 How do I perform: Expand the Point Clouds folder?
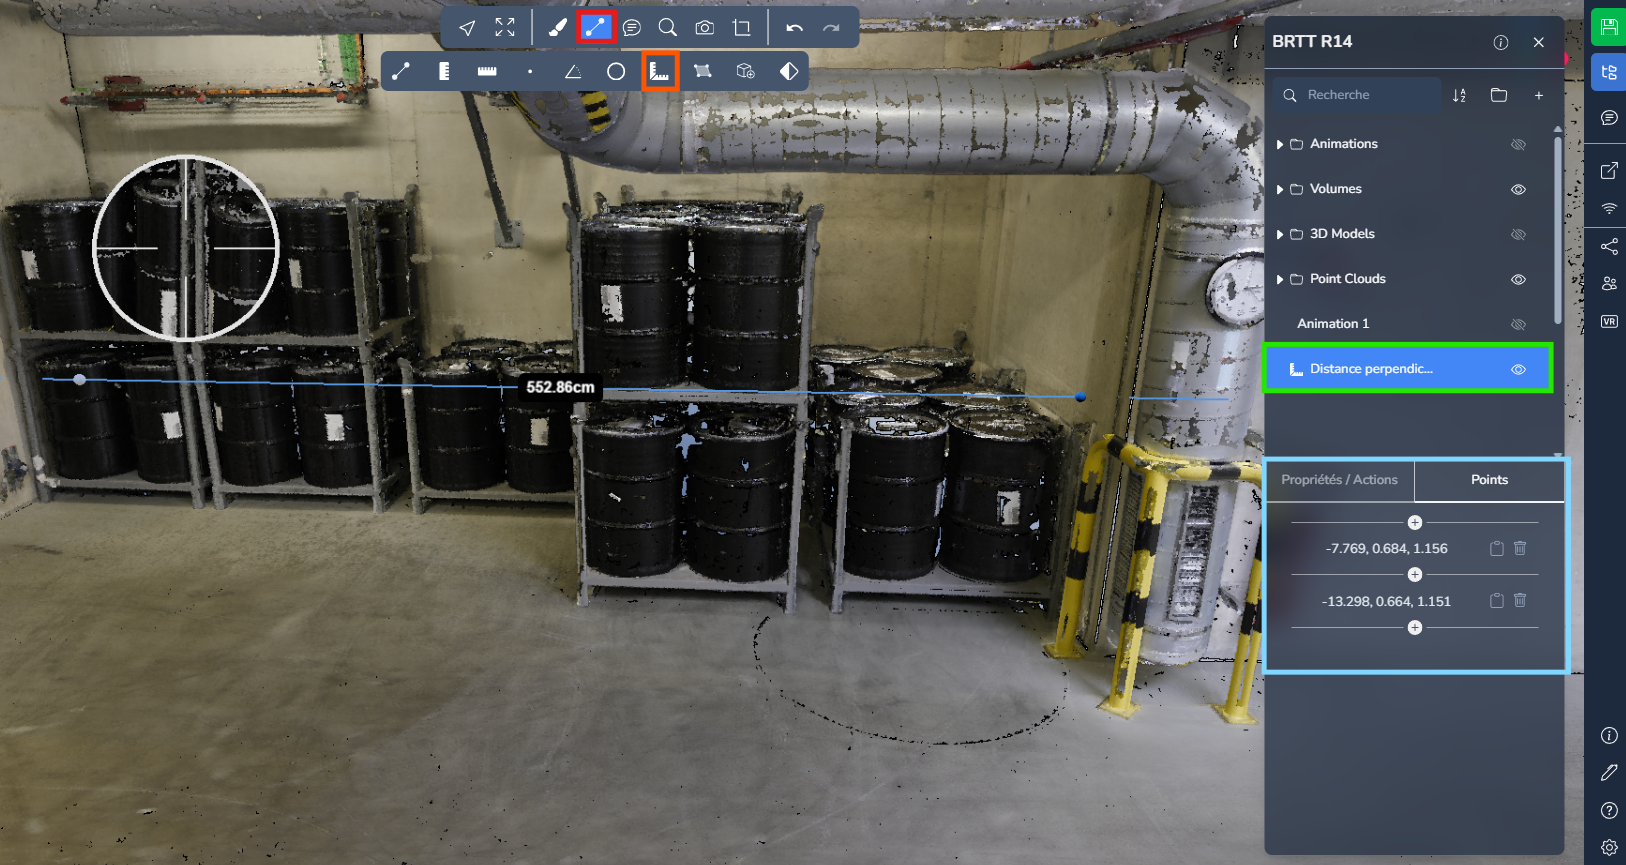pyautogui.click(x=1280, y=279)
